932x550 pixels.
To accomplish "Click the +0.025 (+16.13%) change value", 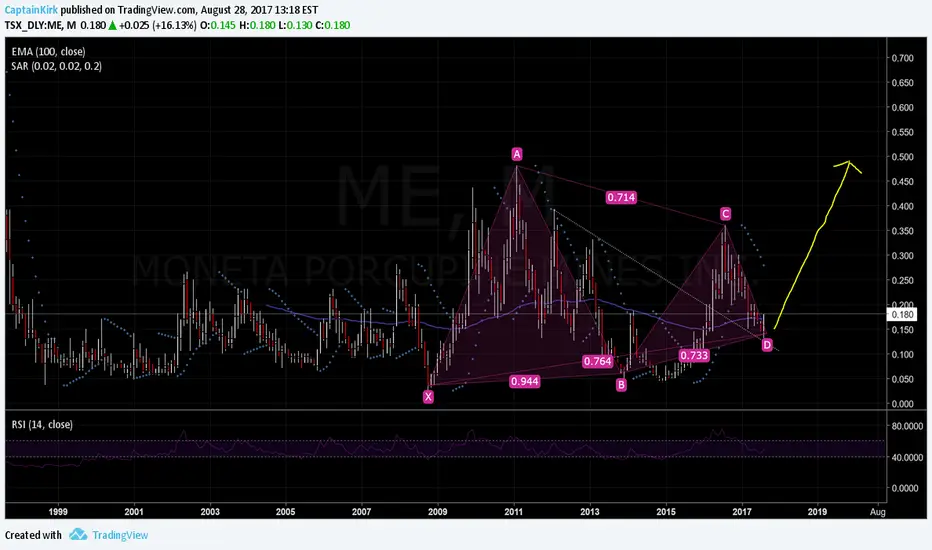I will click(x=158, y=26).
